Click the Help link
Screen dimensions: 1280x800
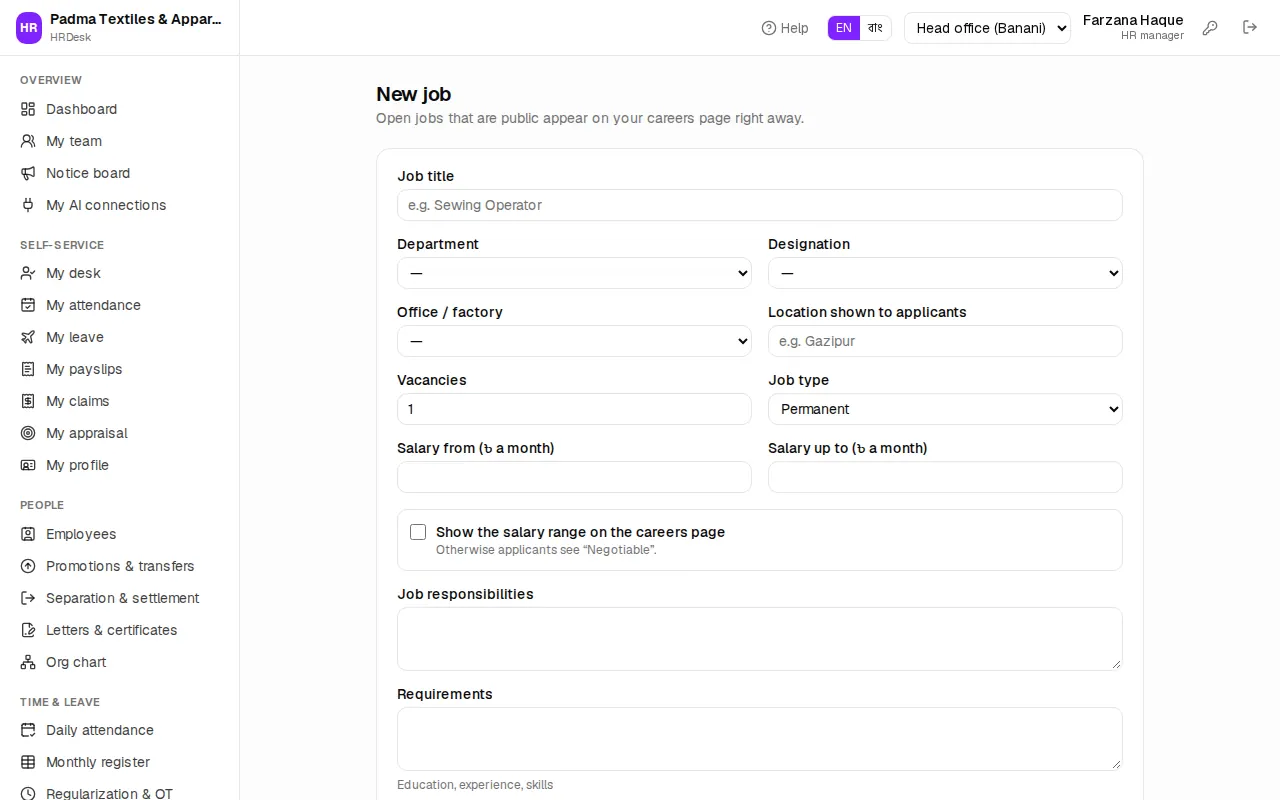(785, 28)
